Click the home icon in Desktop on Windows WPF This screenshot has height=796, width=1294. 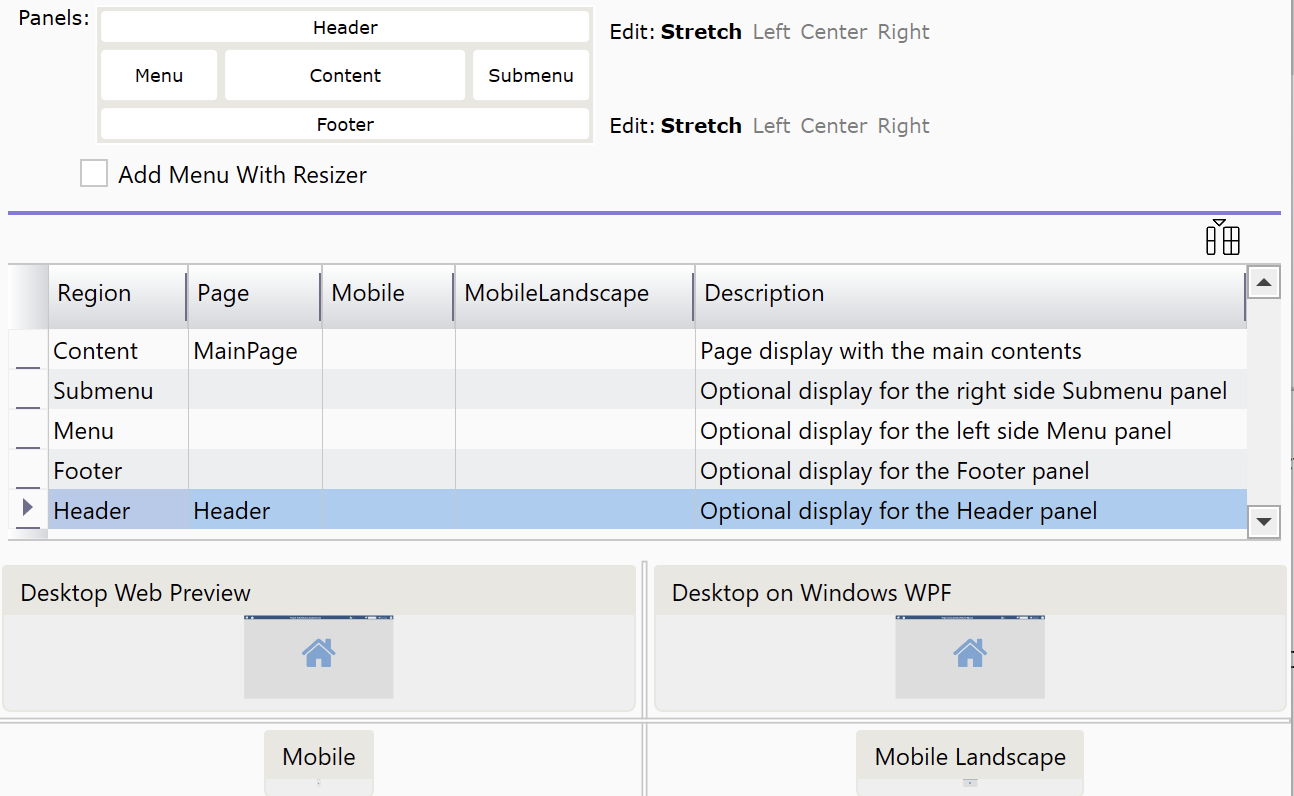coord(969,654)
